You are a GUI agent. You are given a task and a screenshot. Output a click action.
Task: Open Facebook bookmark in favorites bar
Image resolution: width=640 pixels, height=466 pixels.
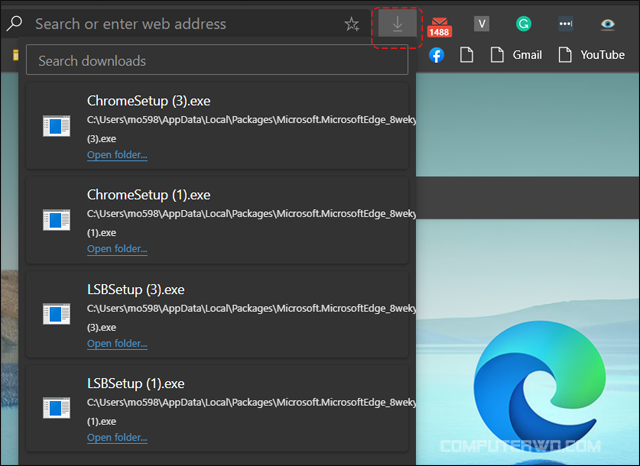tap(436, 55)
